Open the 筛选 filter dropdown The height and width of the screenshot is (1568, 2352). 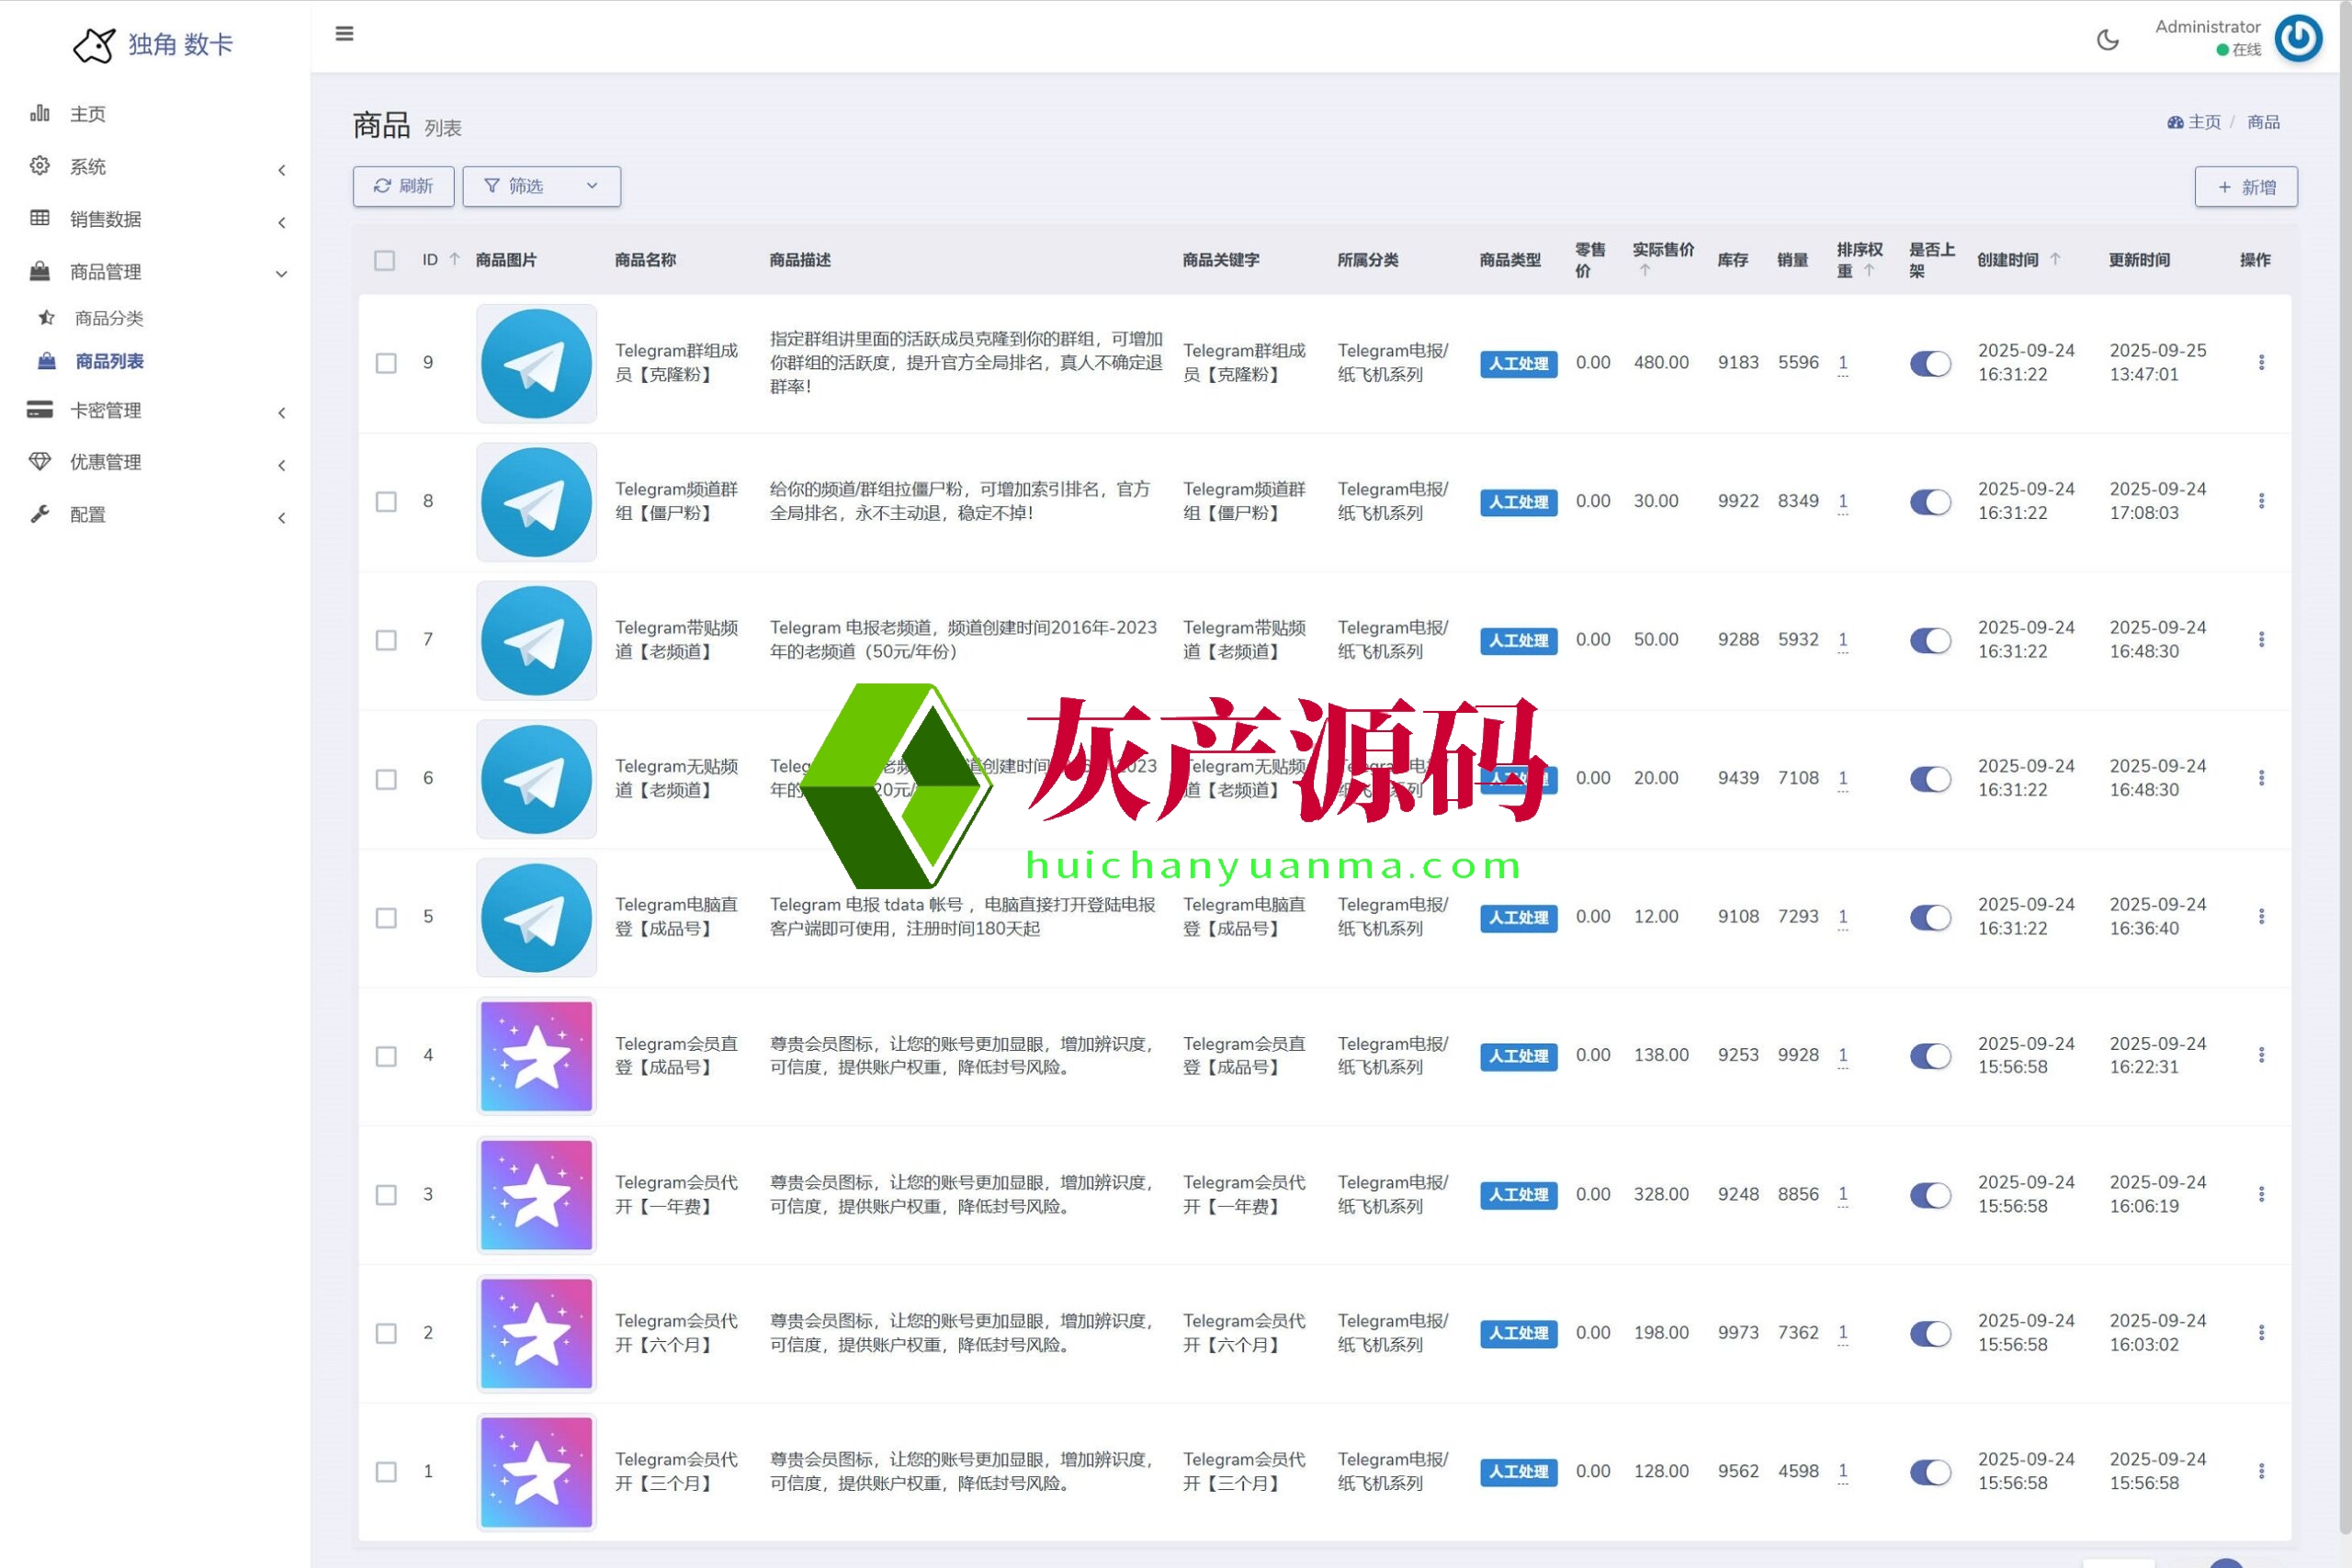point(541,187)
